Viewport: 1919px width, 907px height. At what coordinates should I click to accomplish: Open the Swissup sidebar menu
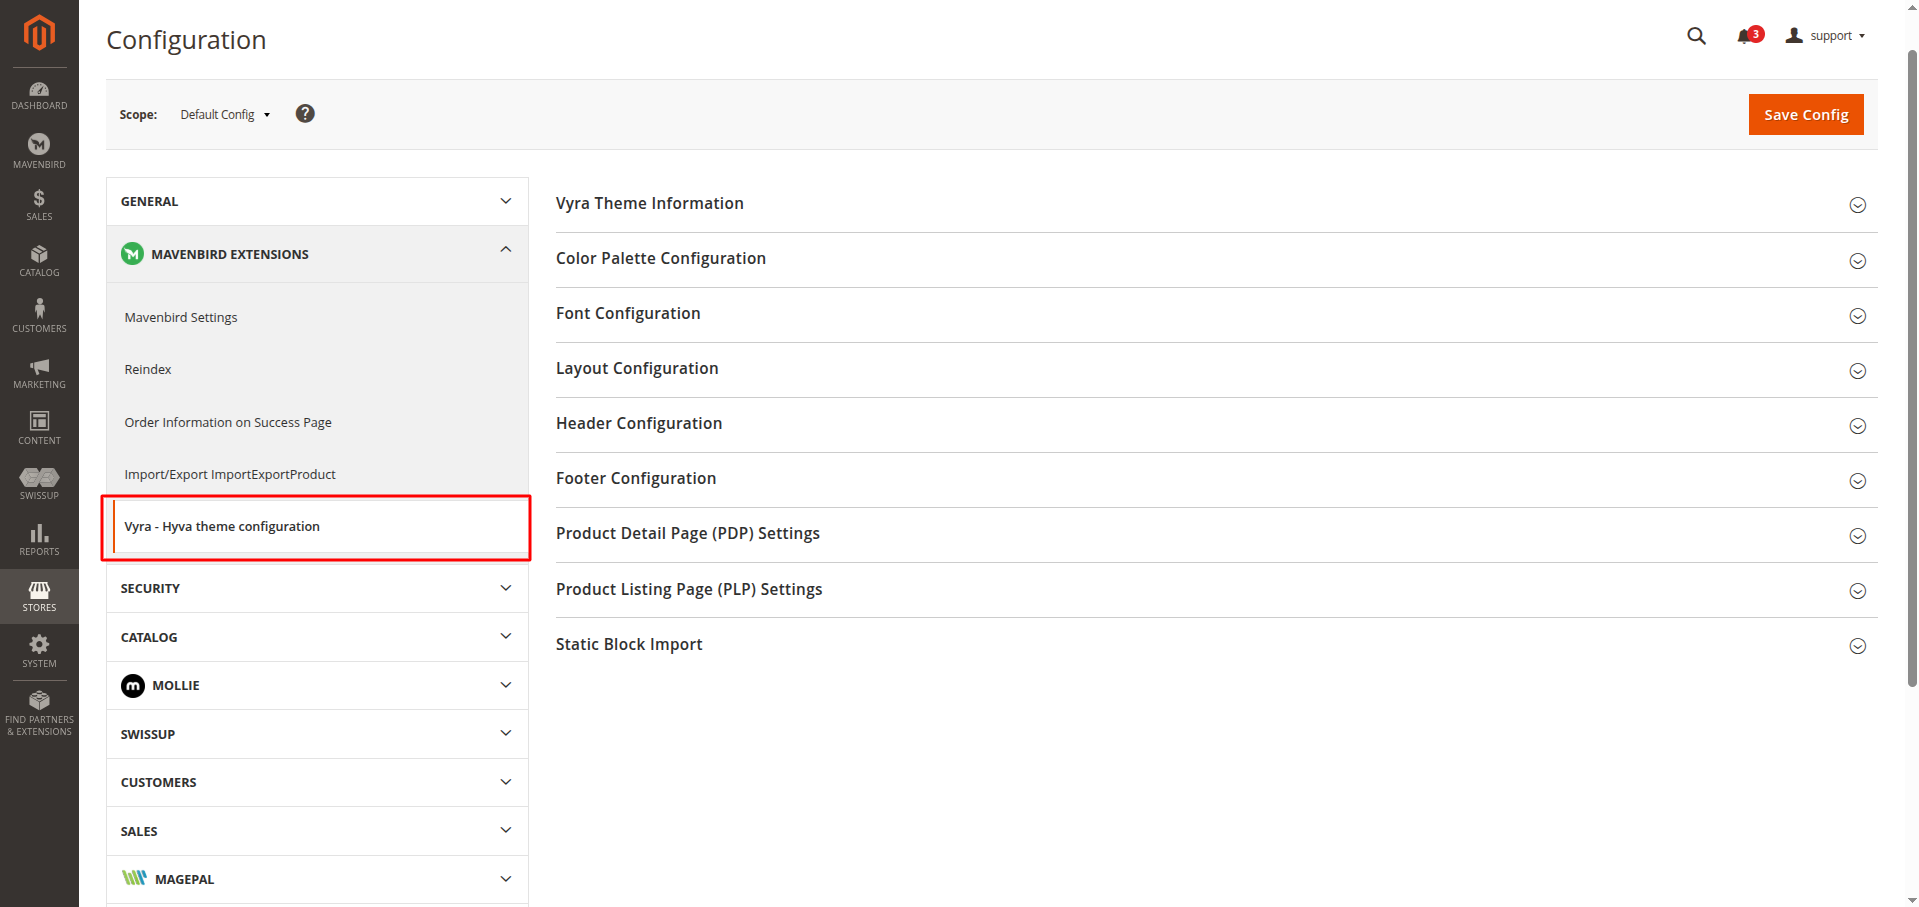point(39,484)
